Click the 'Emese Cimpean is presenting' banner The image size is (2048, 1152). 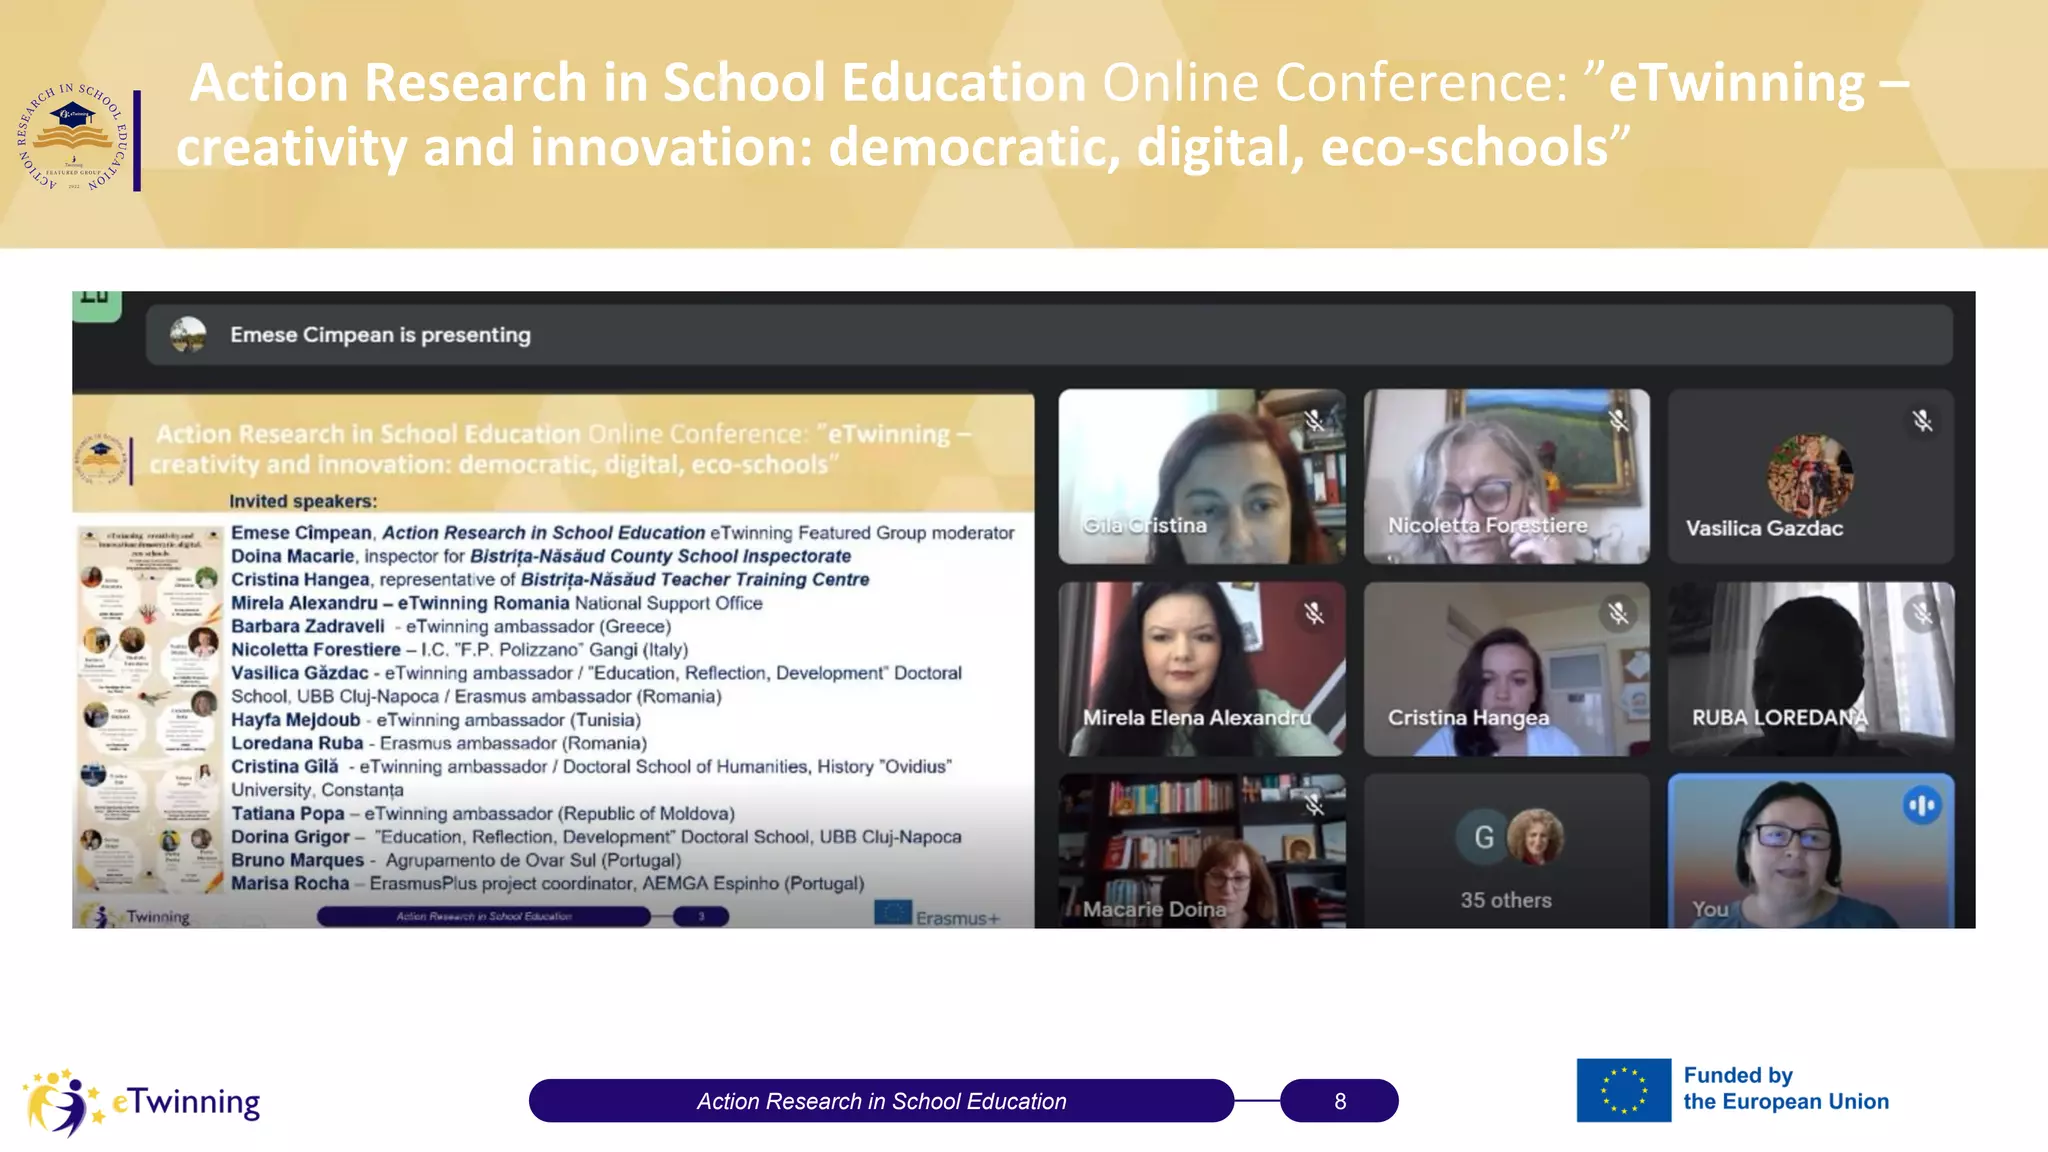tap(1049, 335)
